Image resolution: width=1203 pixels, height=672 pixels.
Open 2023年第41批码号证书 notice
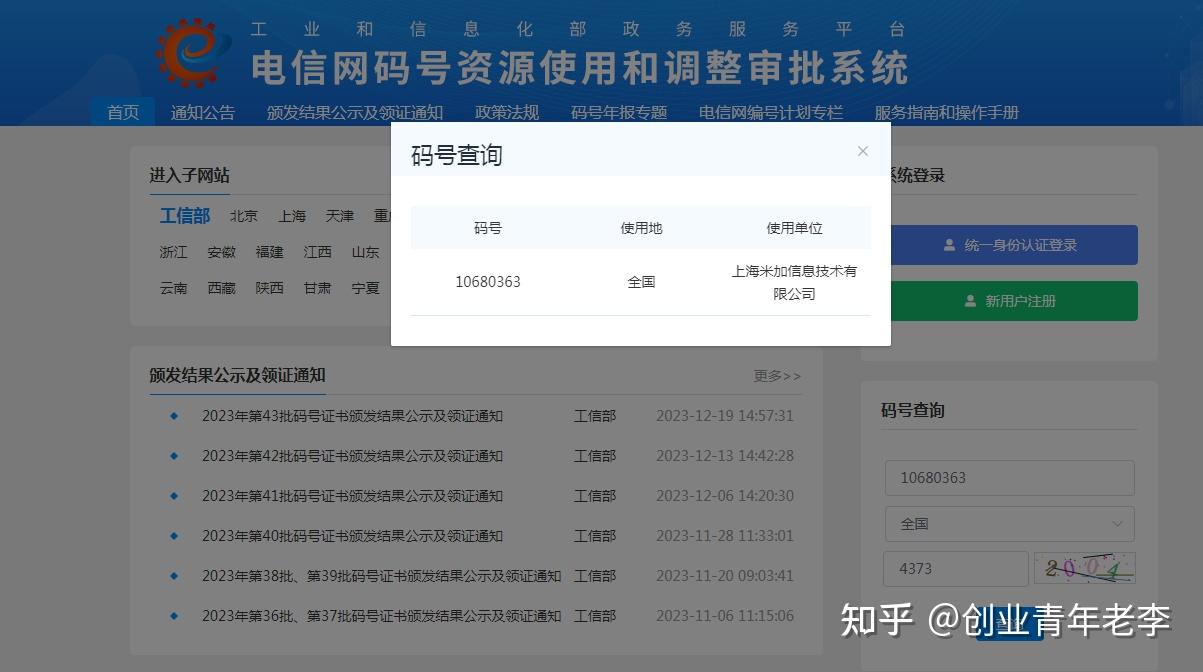tap(352, 496)
